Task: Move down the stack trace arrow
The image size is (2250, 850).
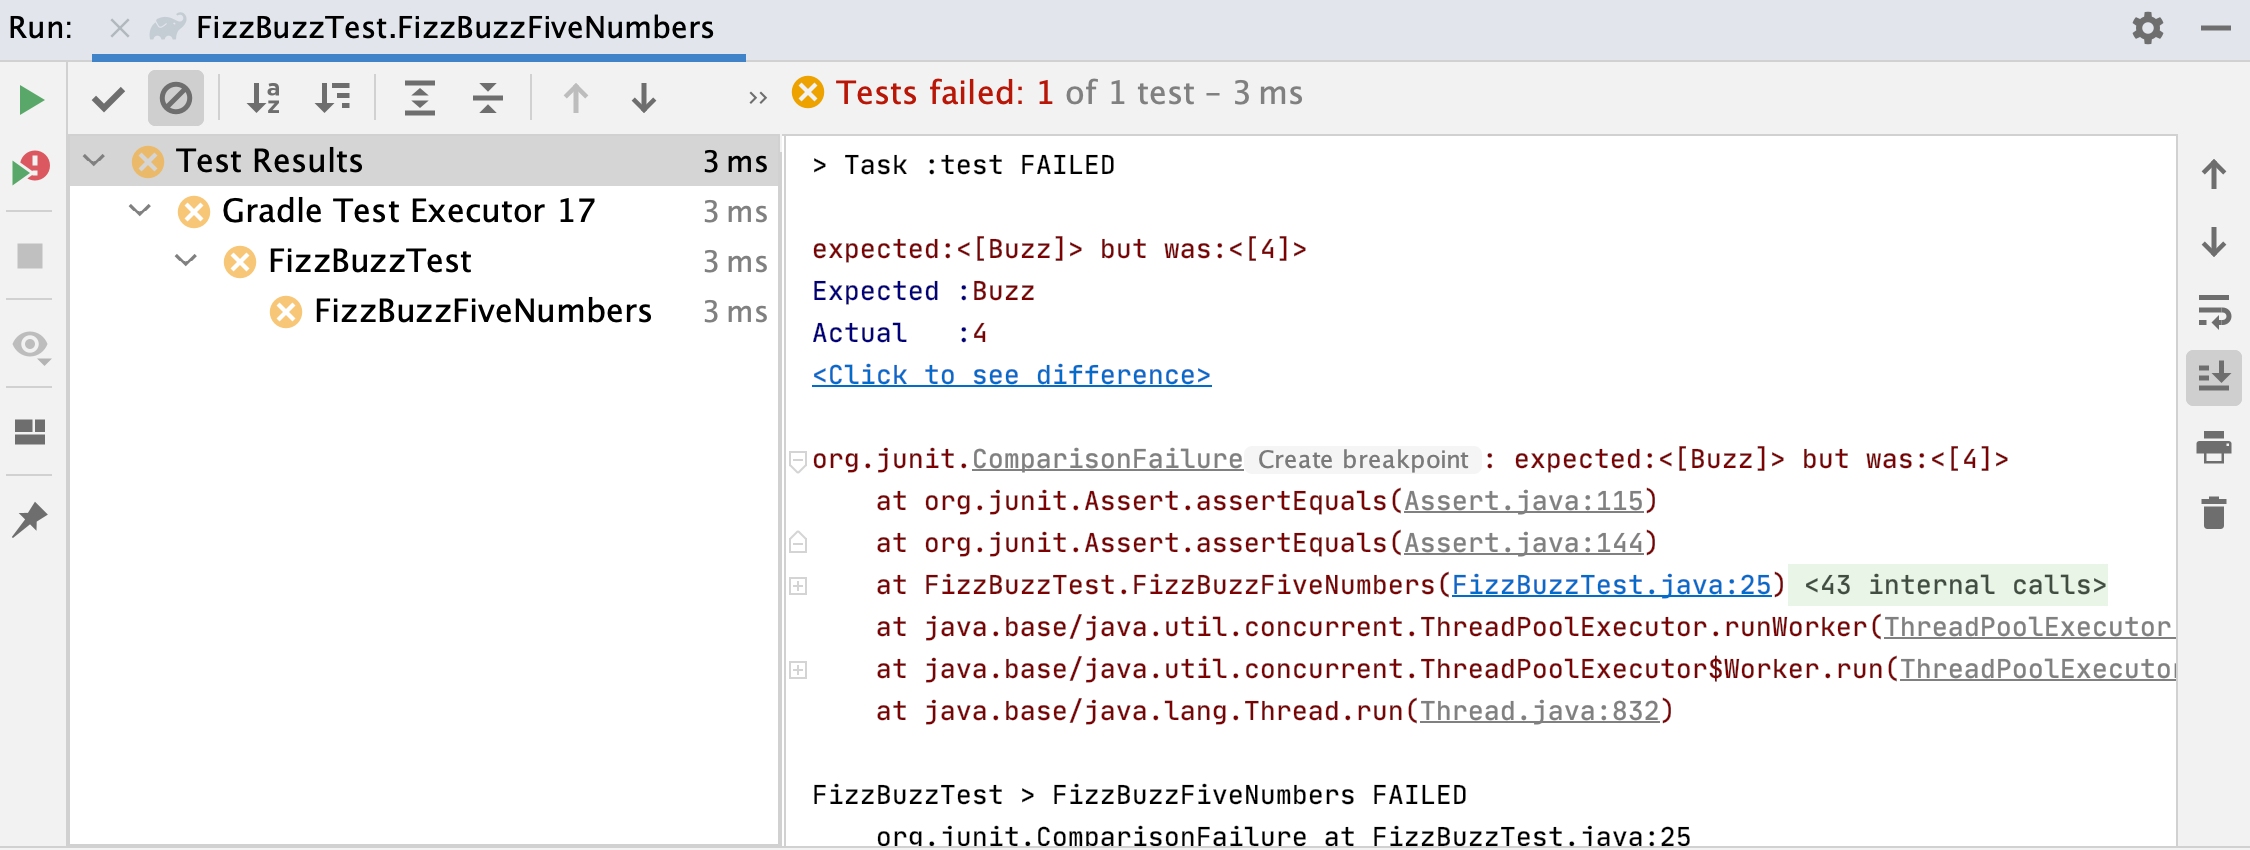Action: tap(2214, 242)
